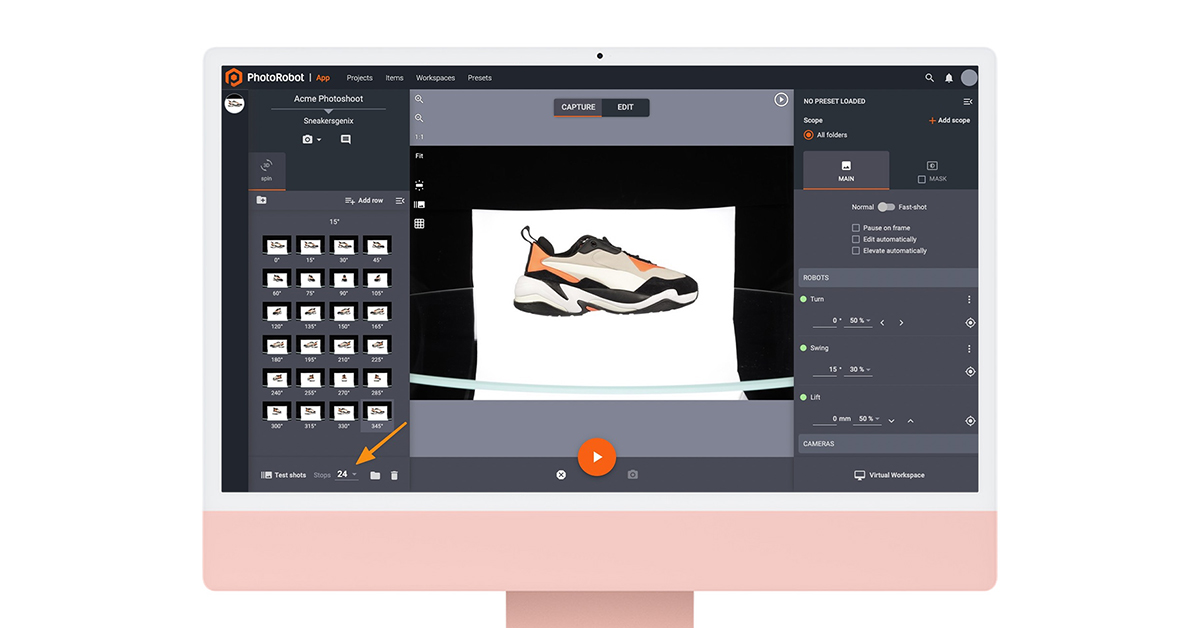Click the target icon for the Swing robot

coord(970,371)
